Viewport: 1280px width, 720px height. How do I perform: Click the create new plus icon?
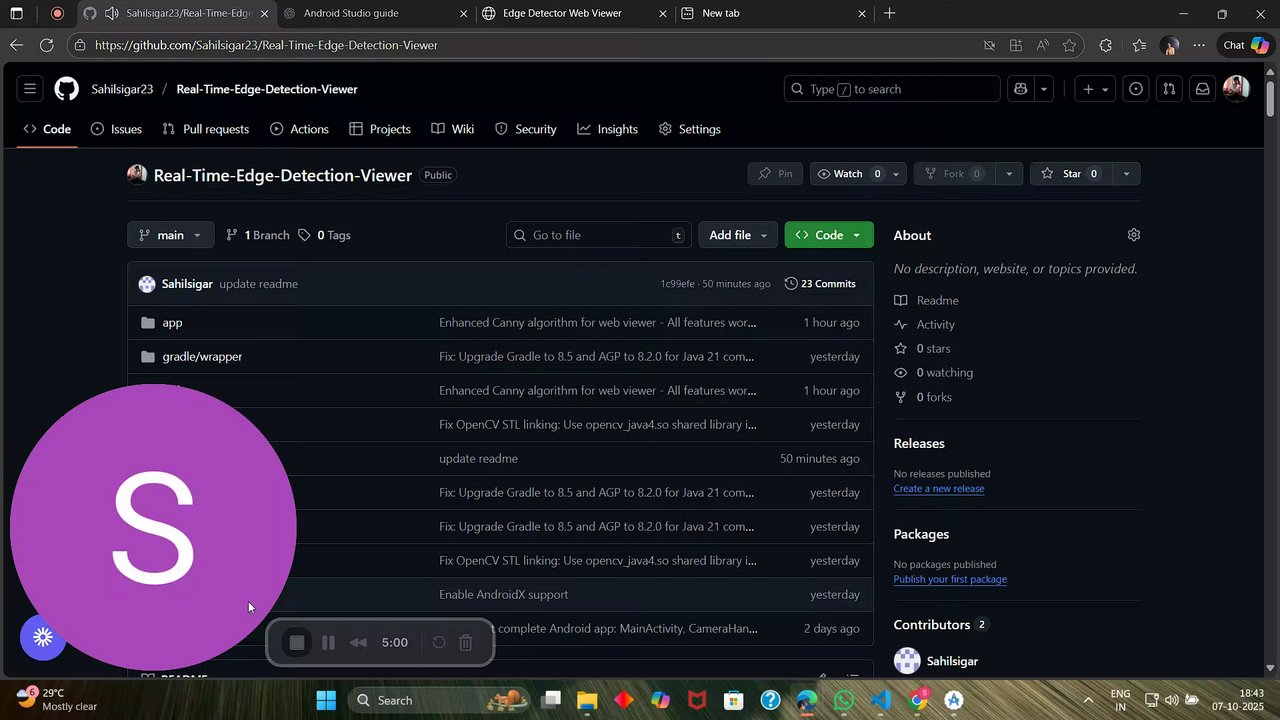point(1088,89)
